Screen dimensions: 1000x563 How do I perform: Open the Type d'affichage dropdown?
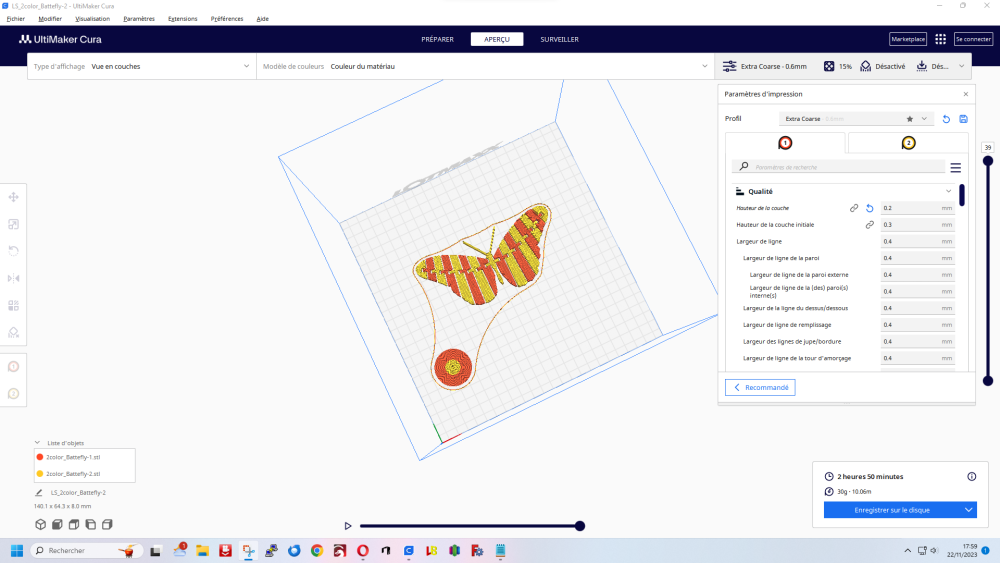[142, 66]
